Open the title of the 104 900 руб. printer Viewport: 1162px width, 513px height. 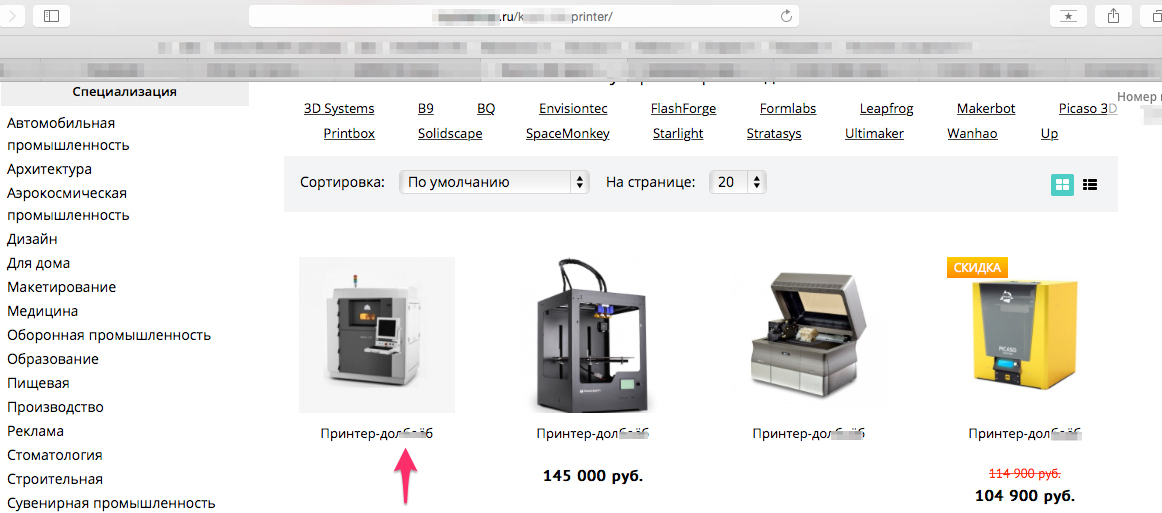tap(1025, 434)
